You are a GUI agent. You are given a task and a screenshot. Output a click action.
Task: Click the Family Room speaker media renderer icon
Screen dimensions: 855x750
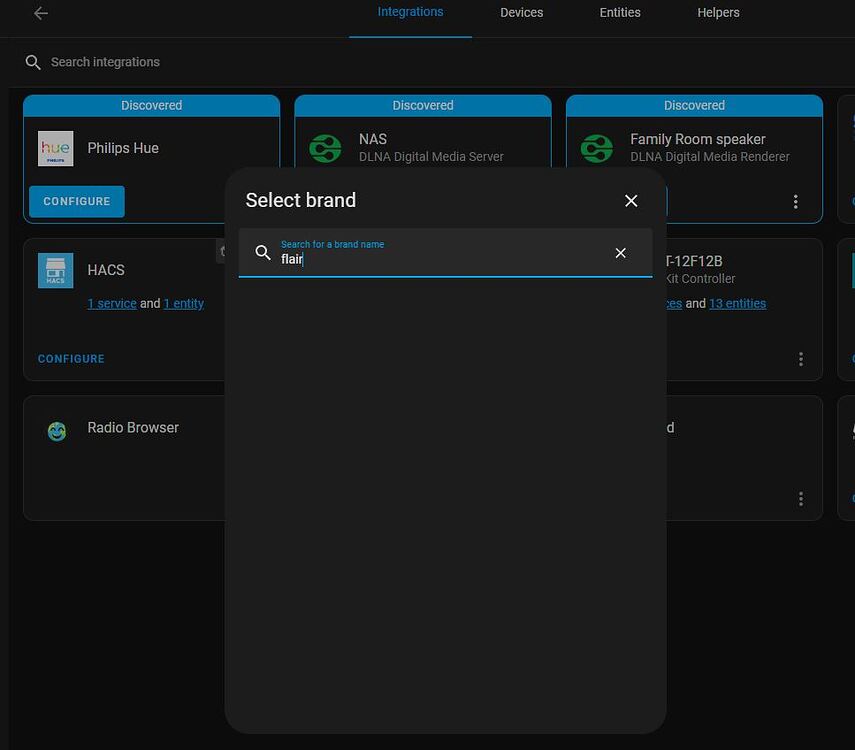(x=597, y=148)
